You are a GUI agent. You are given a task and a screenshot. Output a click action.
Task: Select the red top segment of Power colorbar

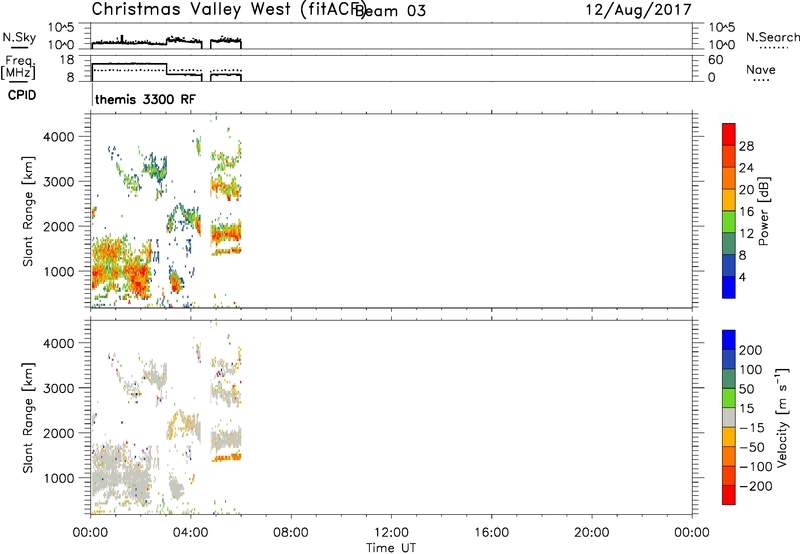(729, 134)
